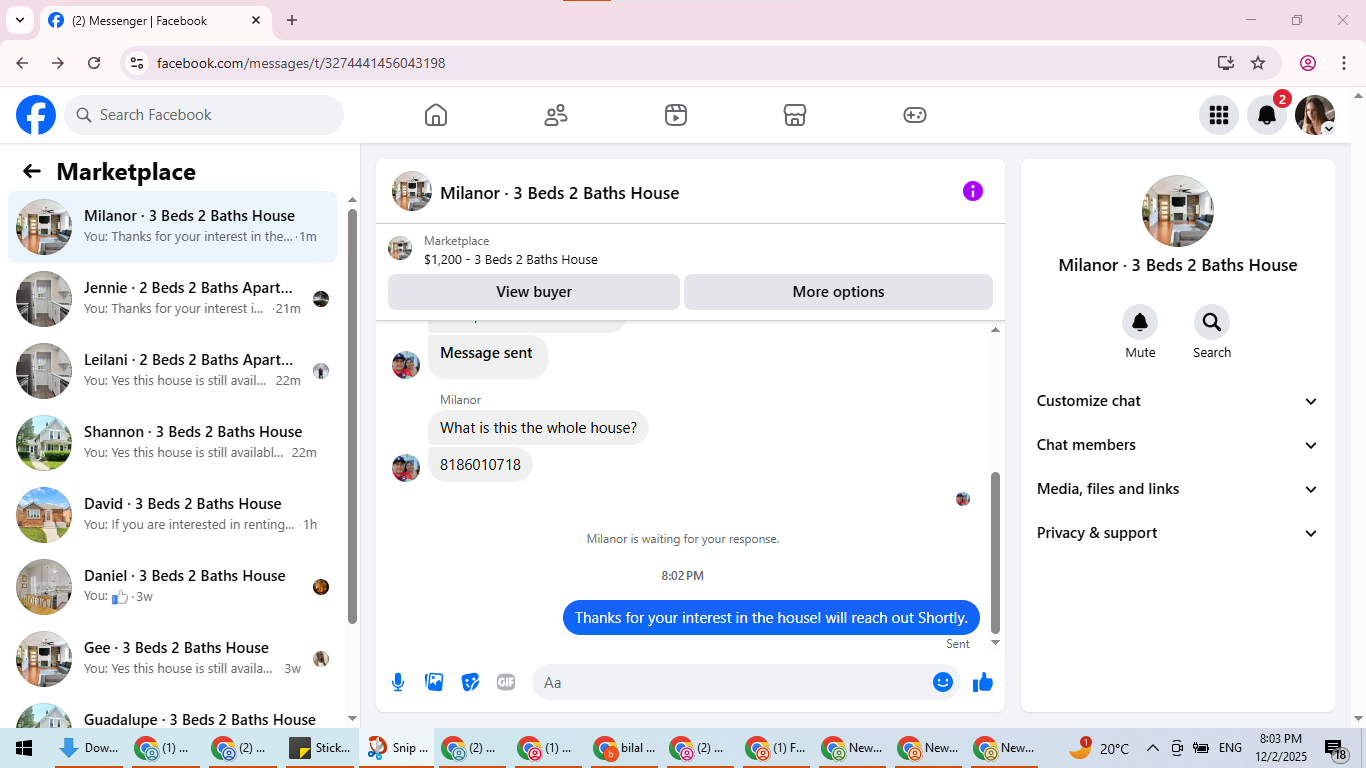Click the Search Facebook field
This screenshot has height=768, width=1366.
click(204, 115)
